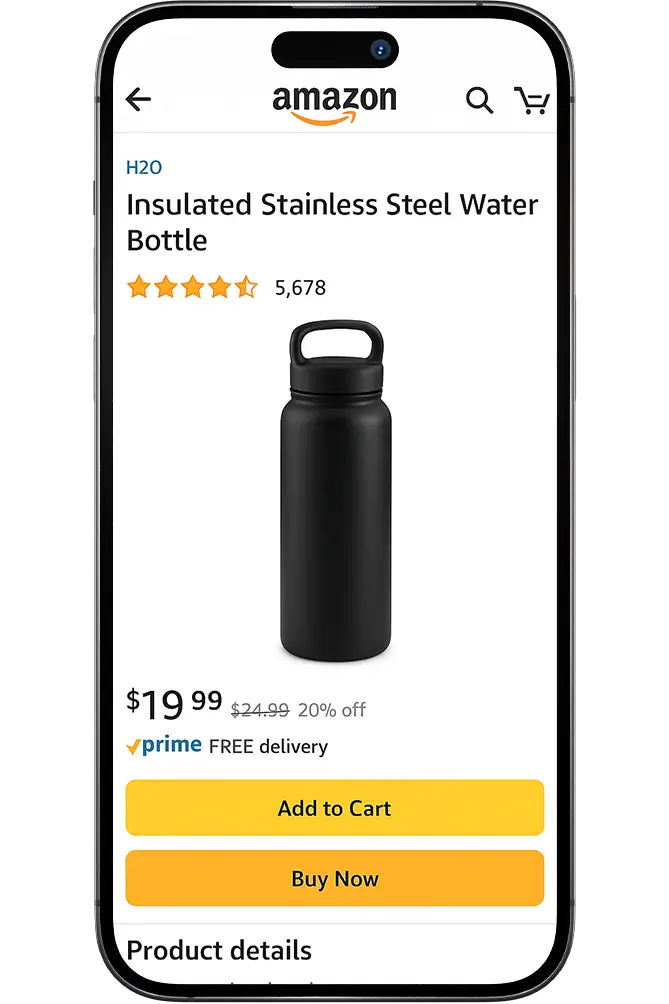Tap the back arrow icon
The width and height of the screenshot is (669, 1004).
138,99
